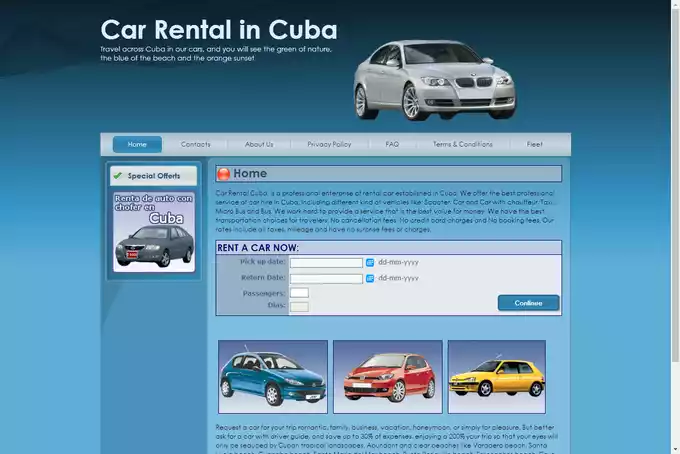
Task: Select the FAQ menu item
Action: click(x=392, y=144)
